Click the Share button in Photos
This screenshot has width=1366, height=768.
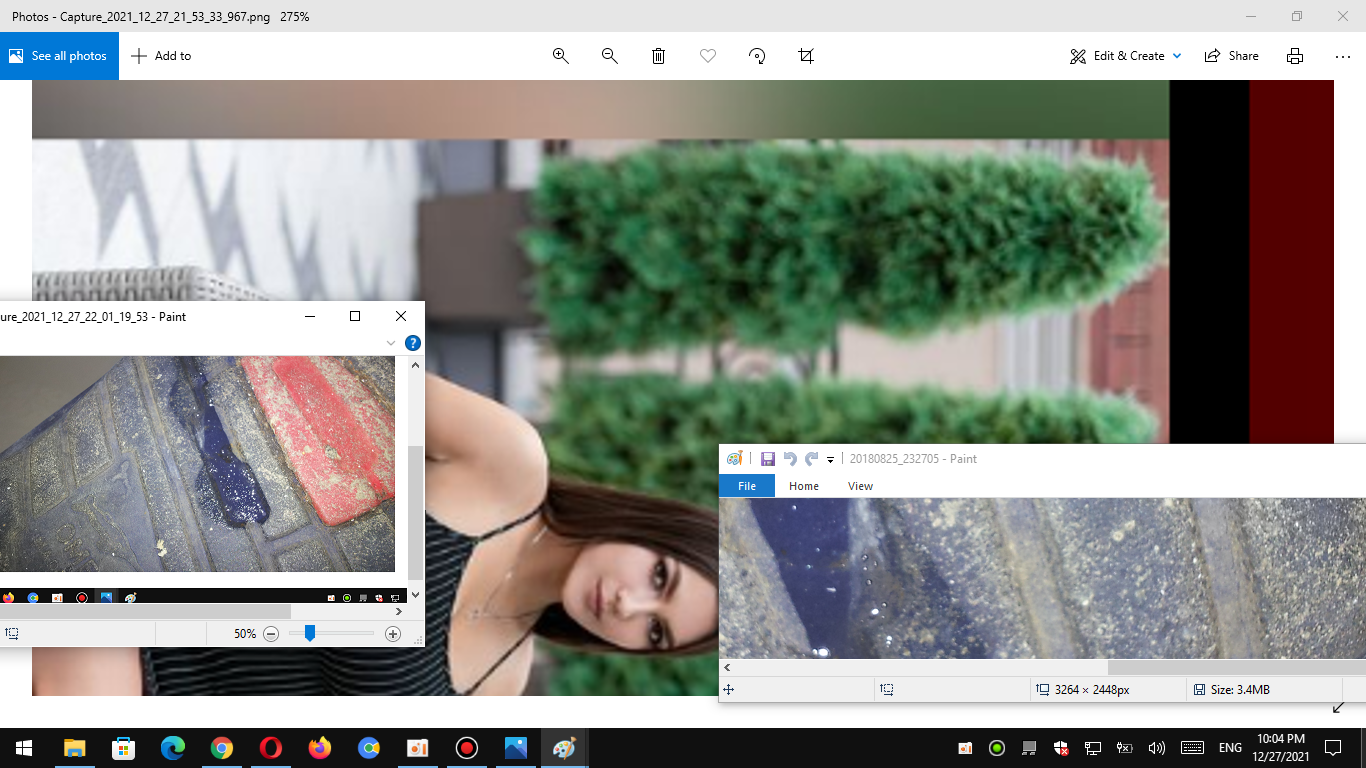tap(1232, 56)
